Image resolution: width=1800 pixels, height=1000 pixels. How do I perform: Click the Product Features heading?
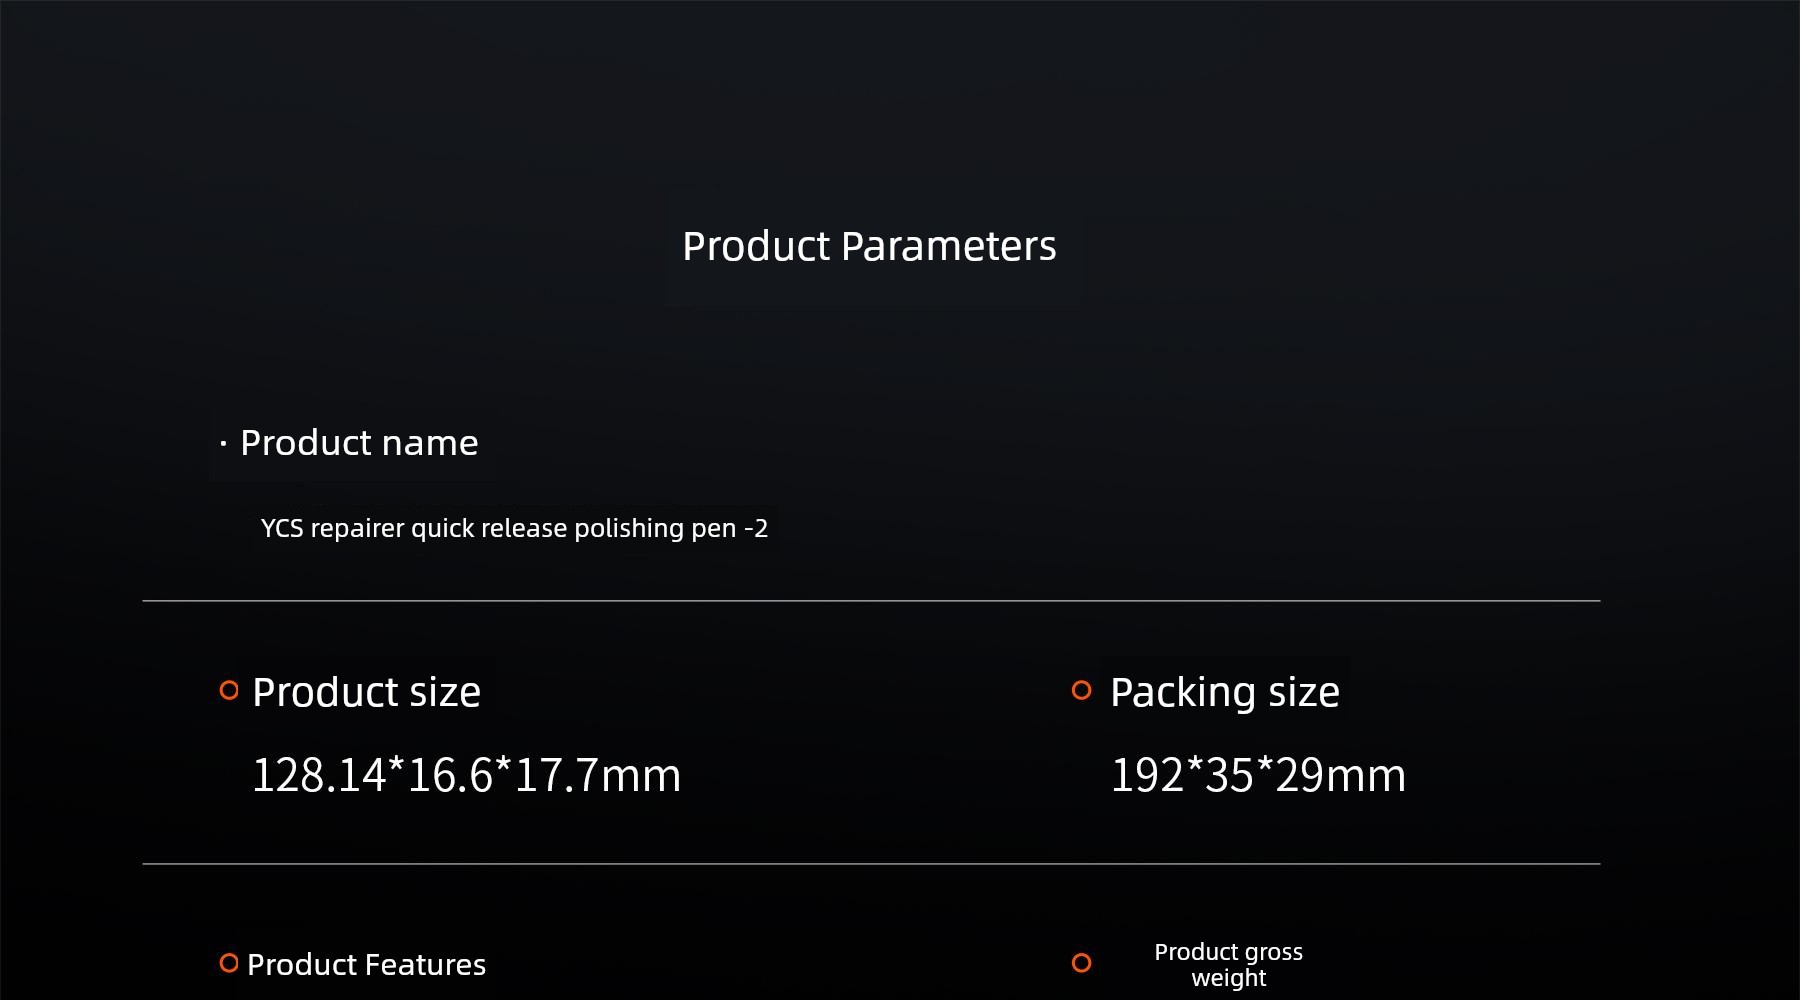pyautogui.click(x=366, y=964)
